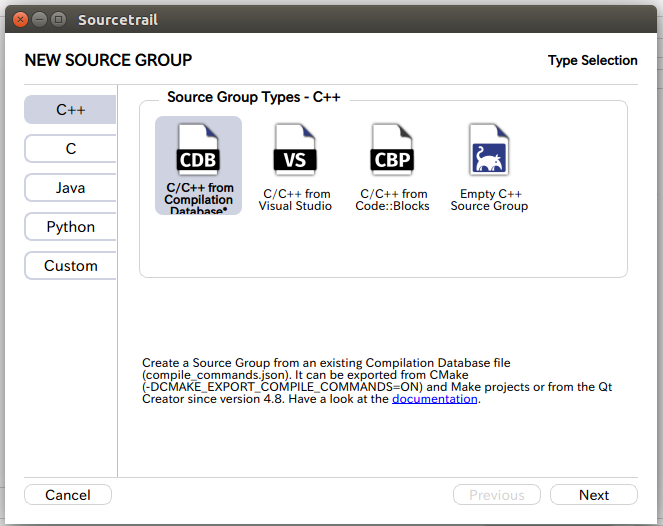The width and height of the screenshot is (663, 526).
Task: Switch to the C++ language tab
Action: click(x=70, y=110)
